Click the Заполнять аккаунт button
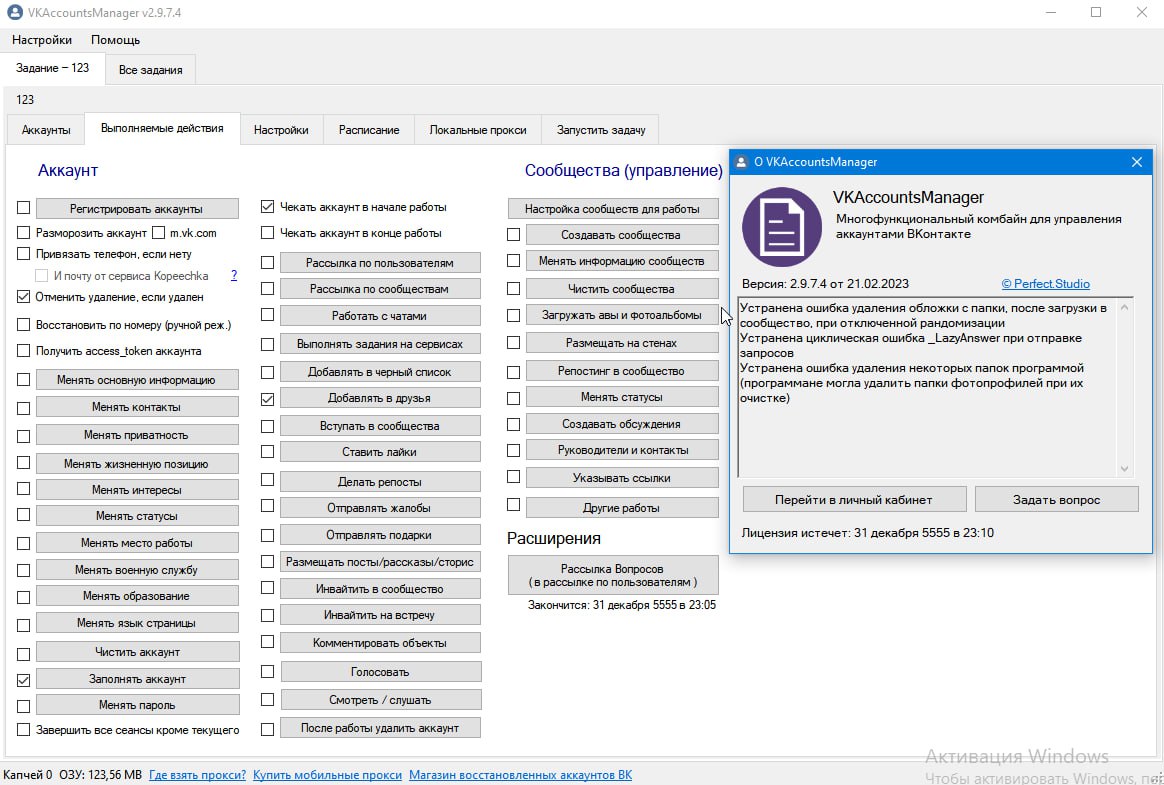 [137, 679]
